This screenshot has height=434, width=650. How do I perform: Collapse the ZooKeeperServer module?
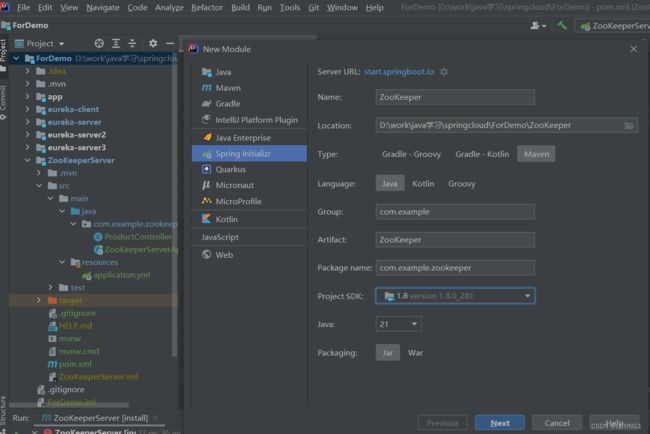[27, 160]
